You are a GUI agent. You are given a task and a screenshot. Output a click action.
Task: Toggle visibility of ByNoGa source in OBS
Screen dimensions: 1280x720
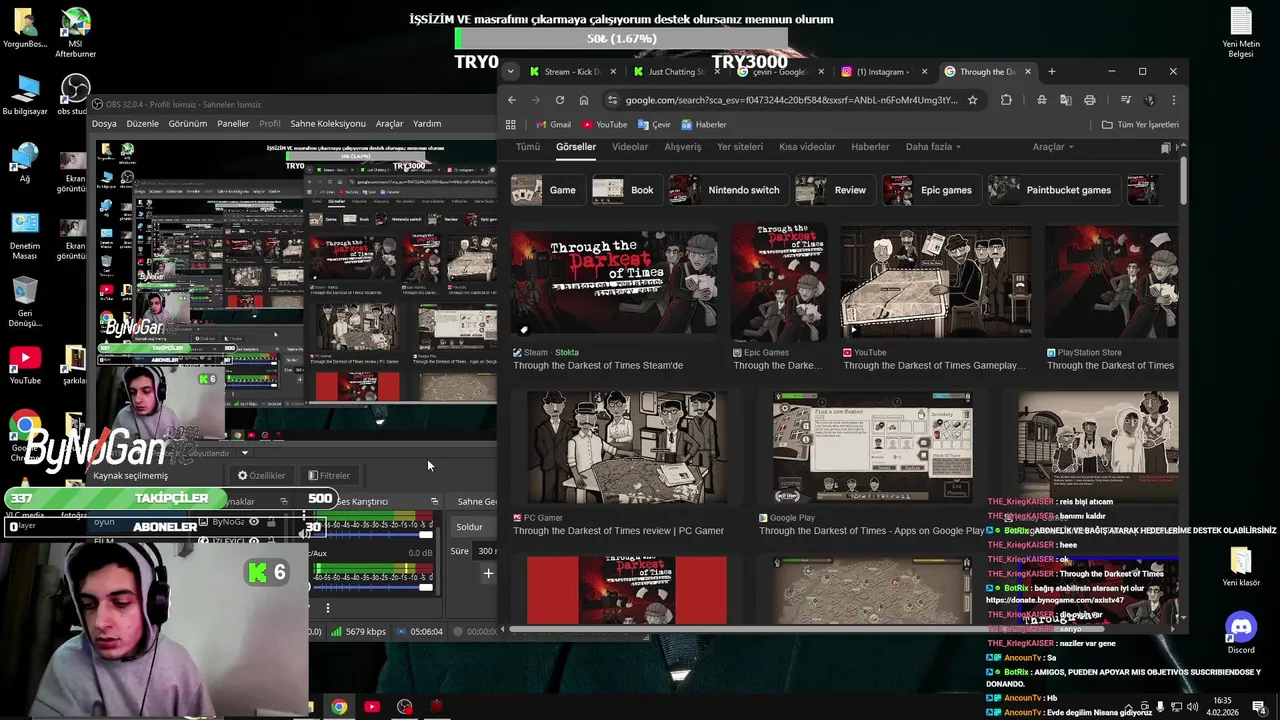254,522
